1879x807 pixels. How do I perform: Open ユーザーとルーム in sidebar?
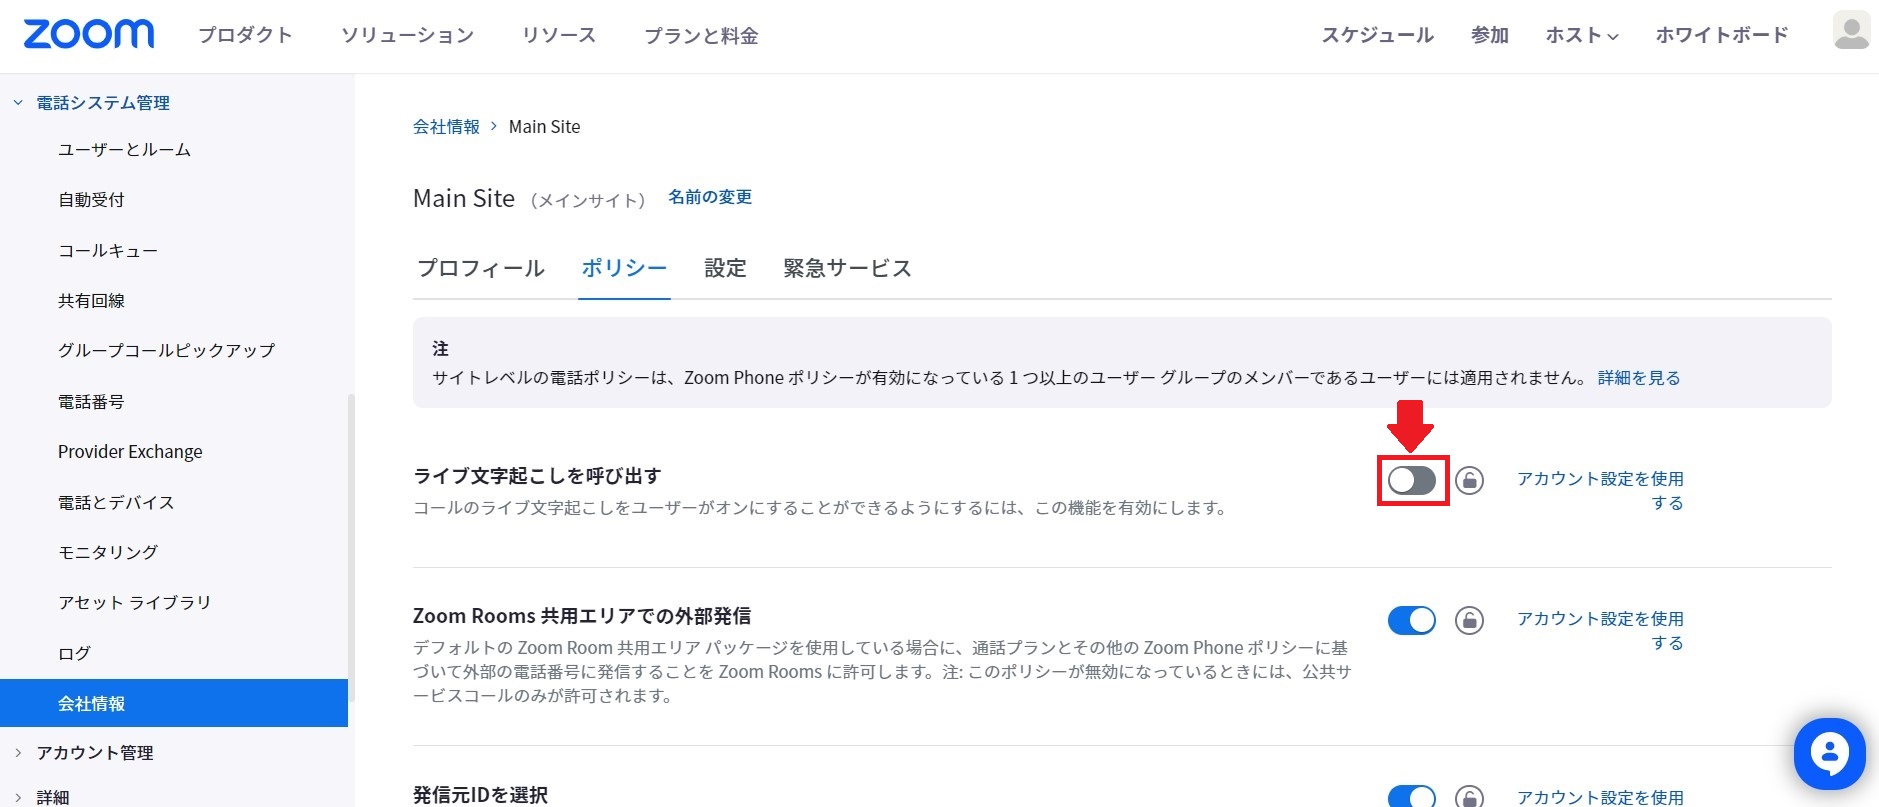pos(124,150)
